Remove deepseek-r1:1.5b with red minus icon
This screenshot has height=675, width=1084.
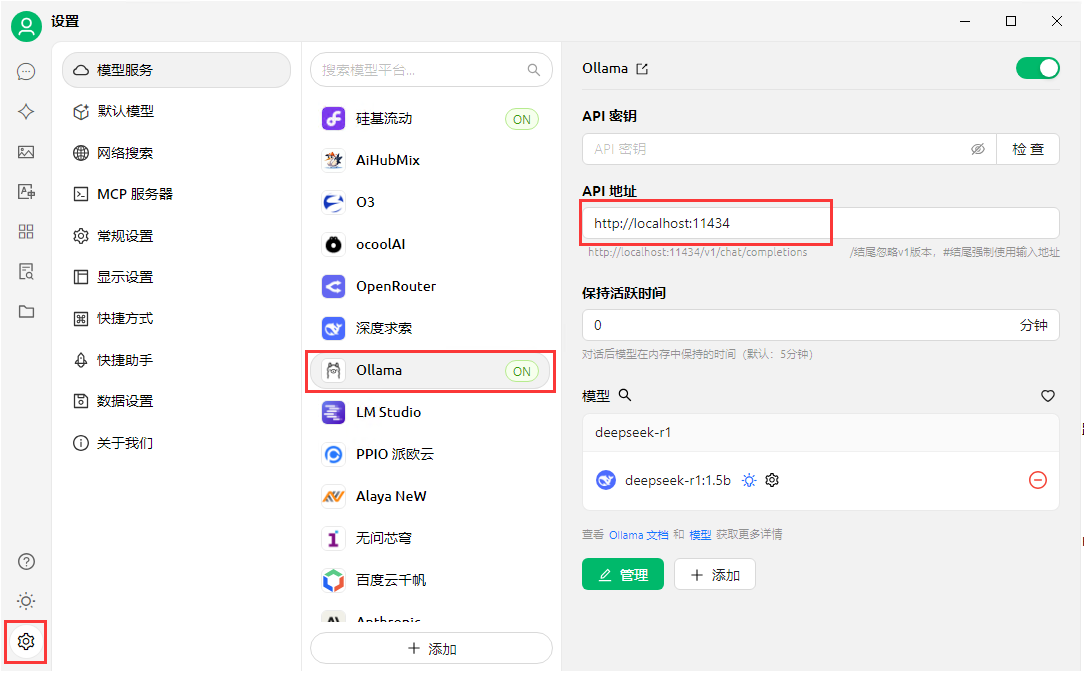point(1038,480)
